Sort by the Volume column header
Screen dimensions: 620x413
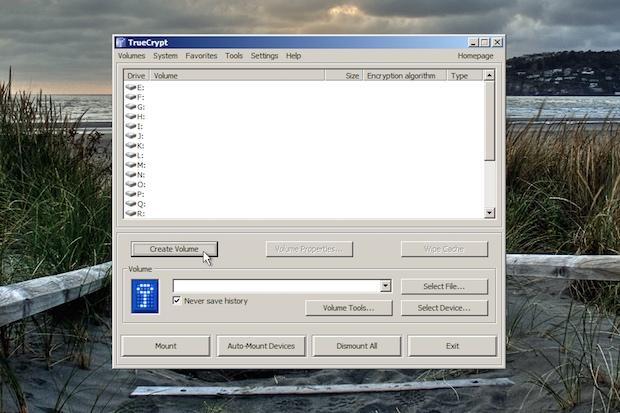[237, 76]
